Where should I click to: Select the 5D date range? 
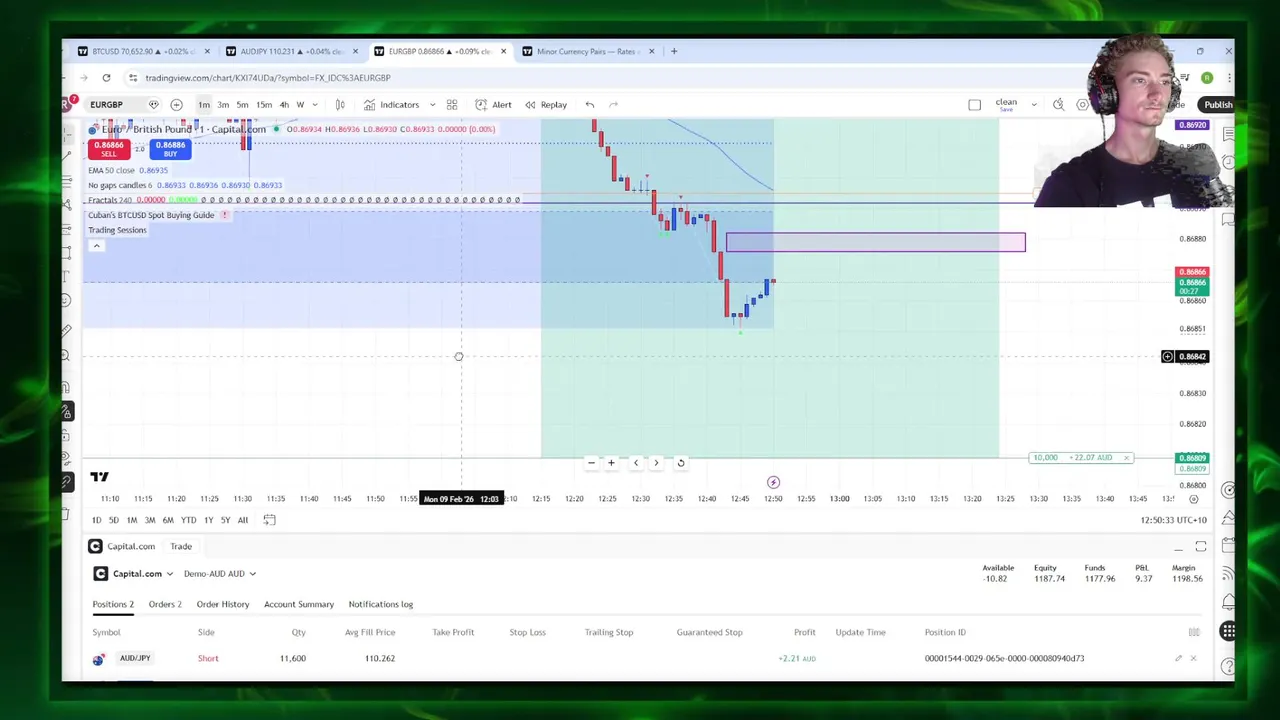[x=114, y=520]
